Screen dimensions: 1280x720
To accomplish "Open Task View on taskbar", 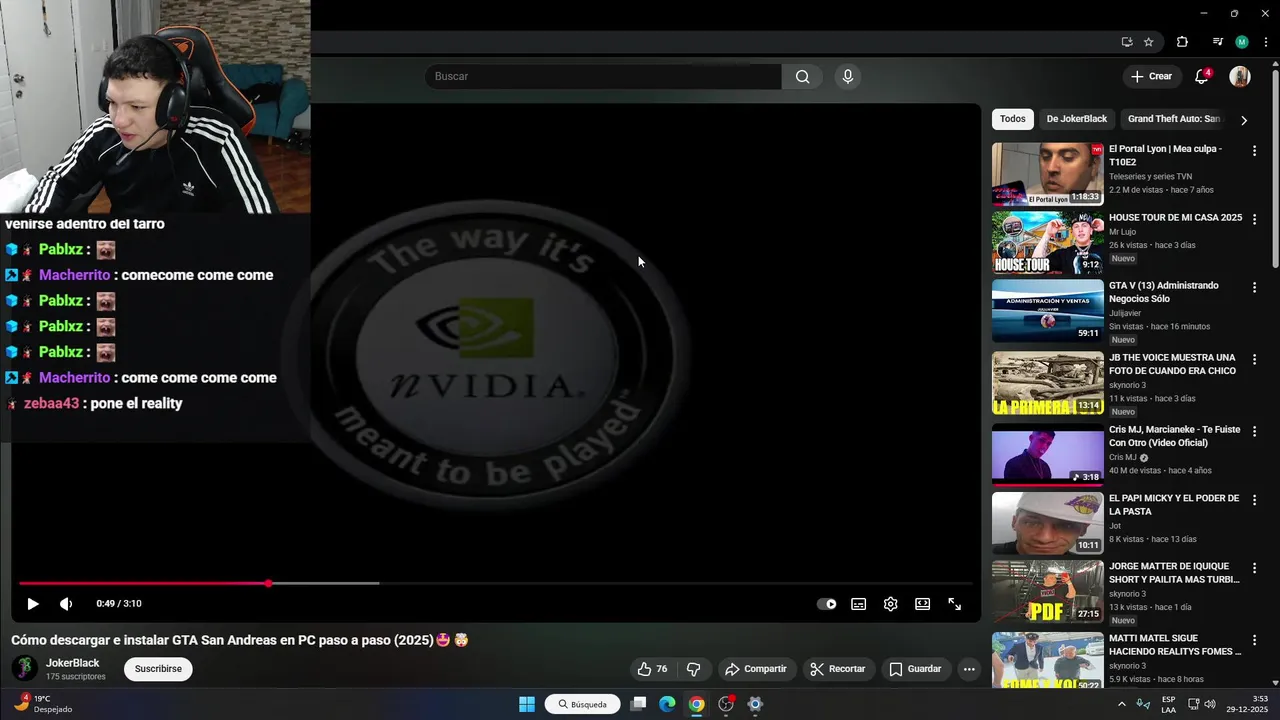I will (639, 704).
